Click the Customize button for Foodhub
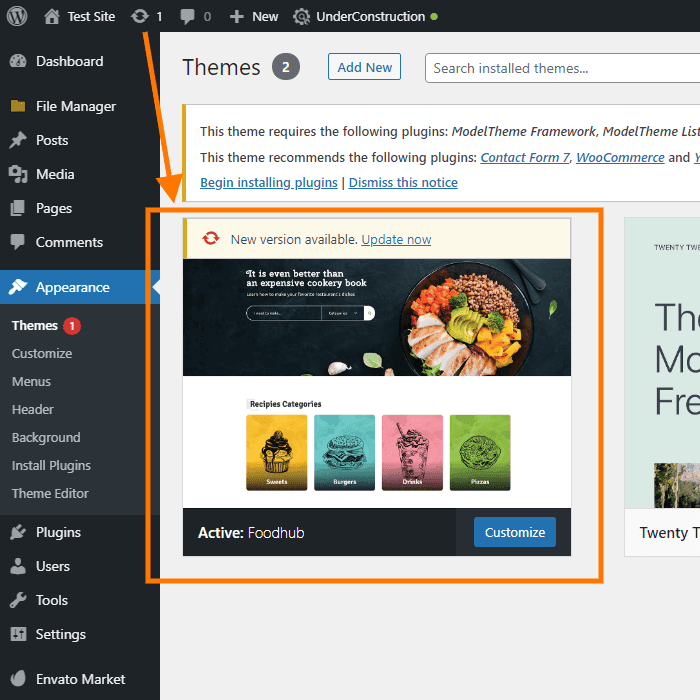The height and width of the screenshot is (700, 700). click(515, 532)
